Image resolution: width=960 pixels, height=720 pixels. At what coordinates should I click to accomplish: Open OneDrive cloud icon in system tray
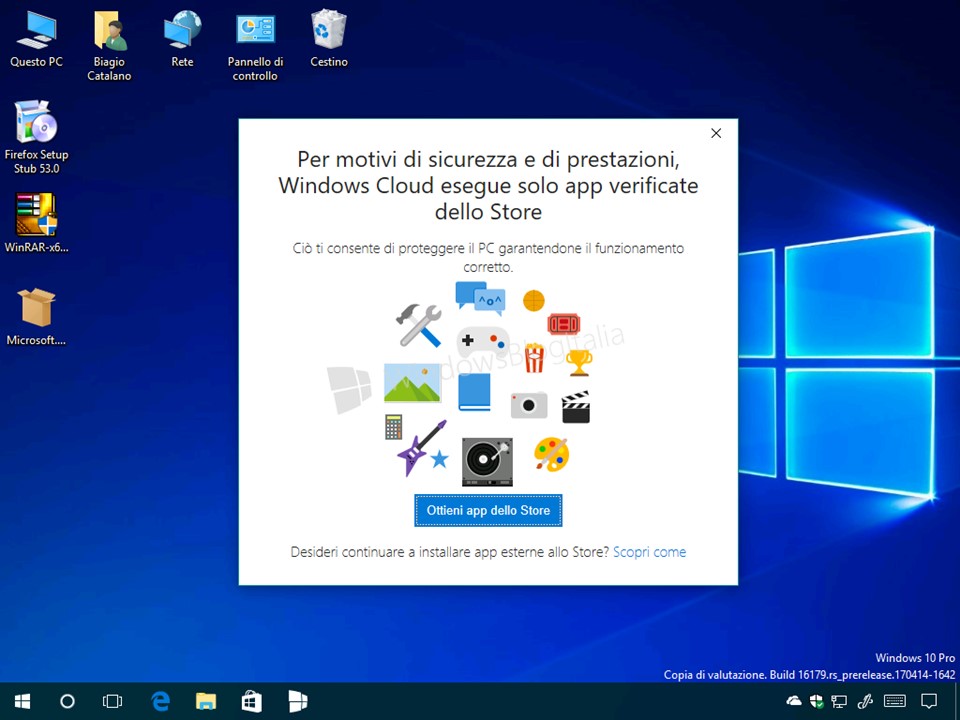point(794,701)
